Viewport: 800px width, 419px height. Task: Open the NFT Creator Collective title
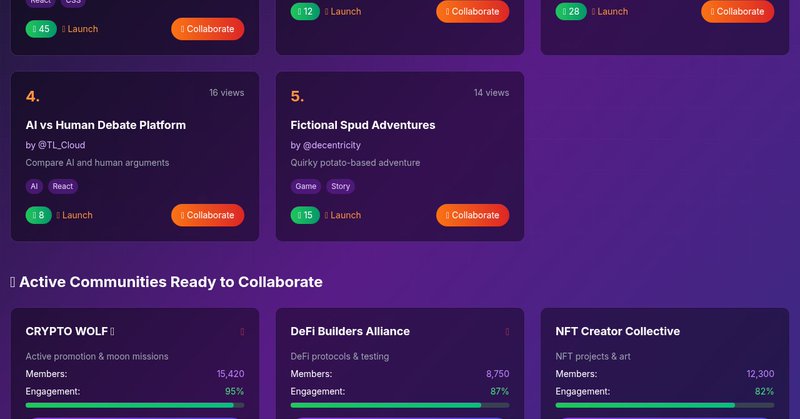click(617, 331)
